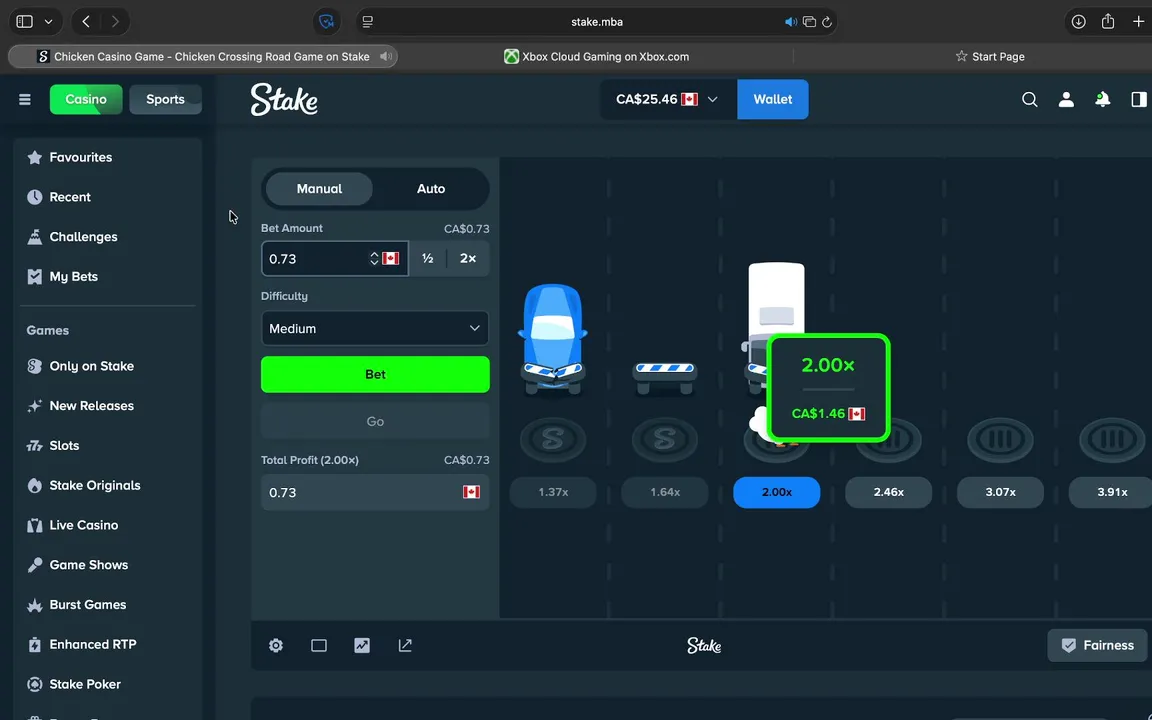Click the 3.91x multiplier tile
Viewport: 1152px width, 720px height.
coord(1112,492)
